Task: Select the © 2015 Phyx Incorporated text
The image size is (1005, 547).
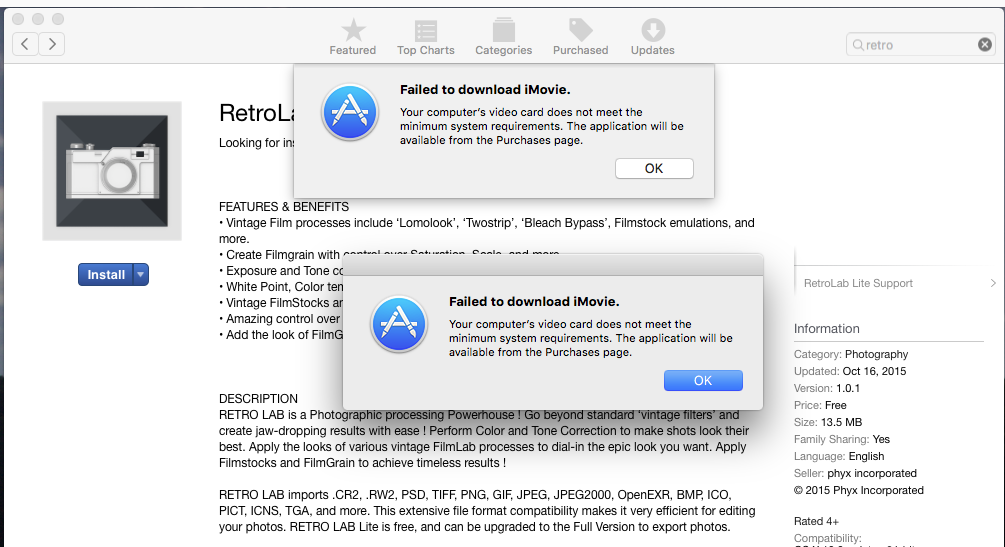Action: pos(859,490)
